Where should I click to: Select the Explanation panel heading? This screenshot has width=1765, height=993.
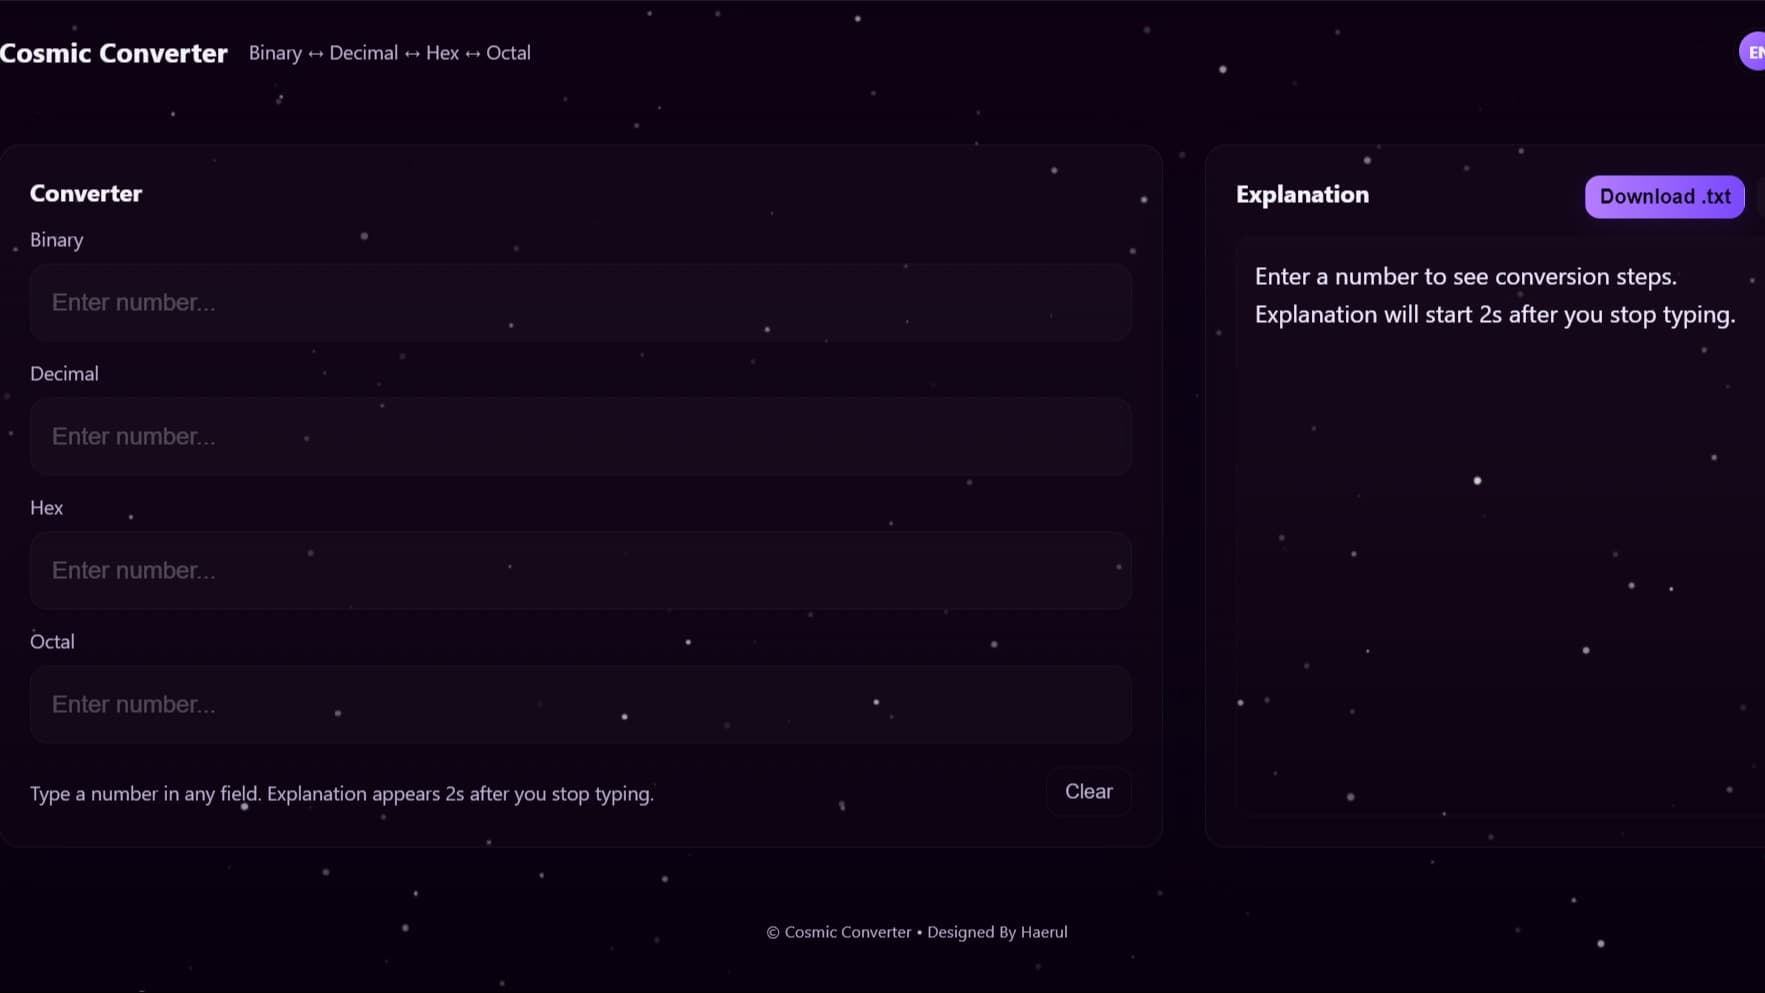point(1302,194)
